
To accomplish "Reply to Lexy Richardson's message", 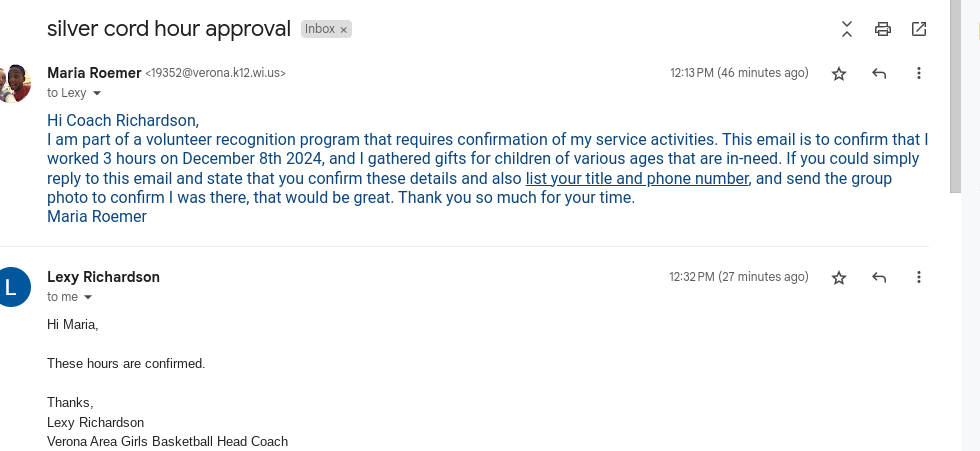I will click(x=879, y=277).
